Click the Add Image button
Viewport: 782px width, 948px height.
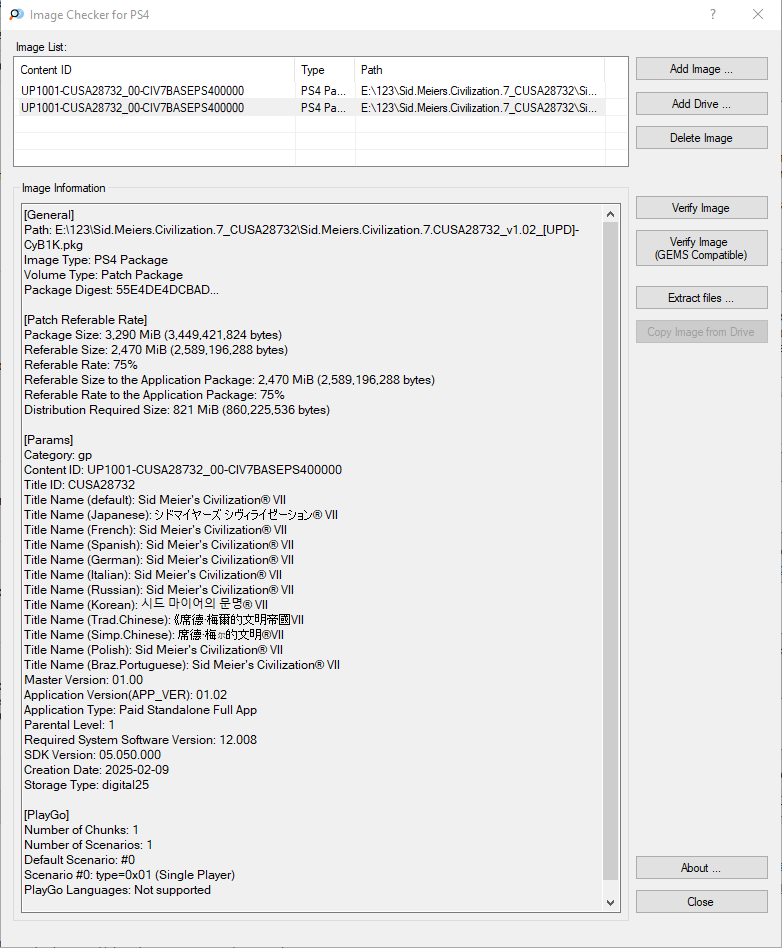[x=702, y=69]
